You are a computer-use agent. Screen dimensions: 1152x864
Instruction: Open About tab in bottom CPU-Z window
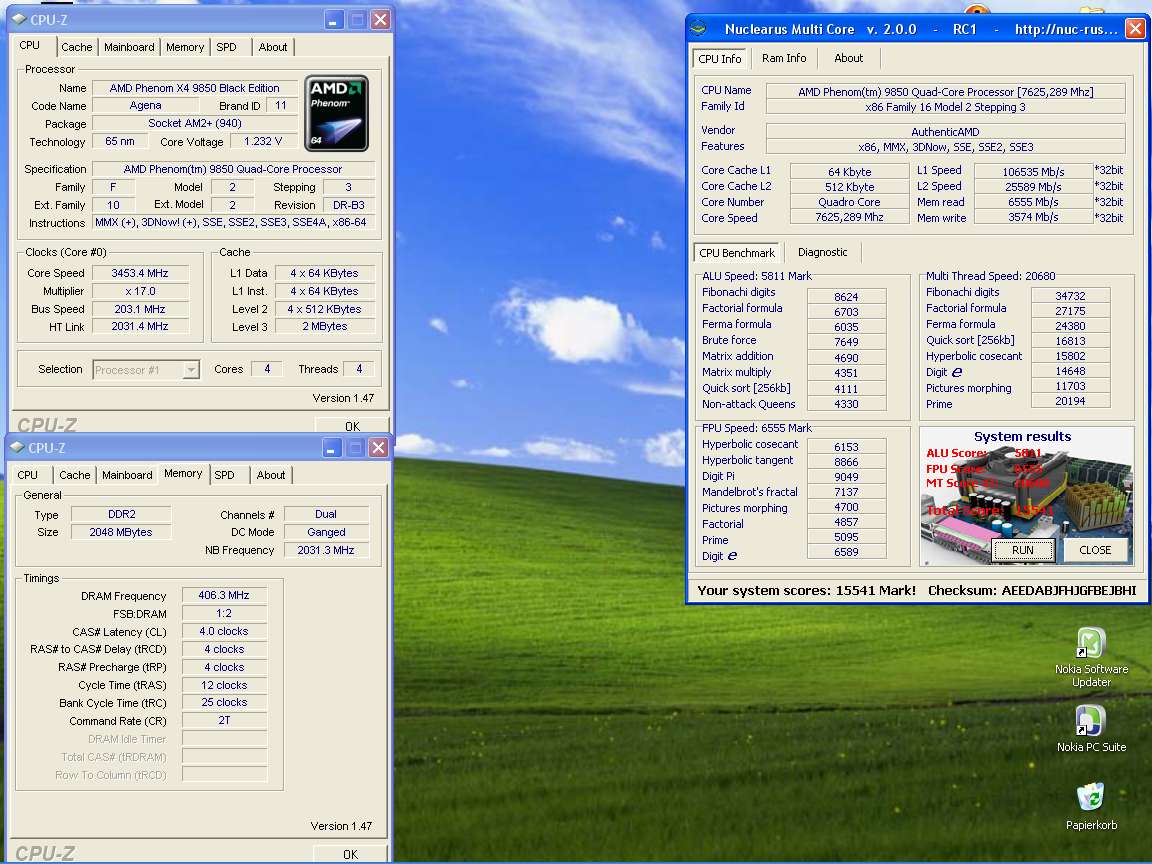(271, 475)
